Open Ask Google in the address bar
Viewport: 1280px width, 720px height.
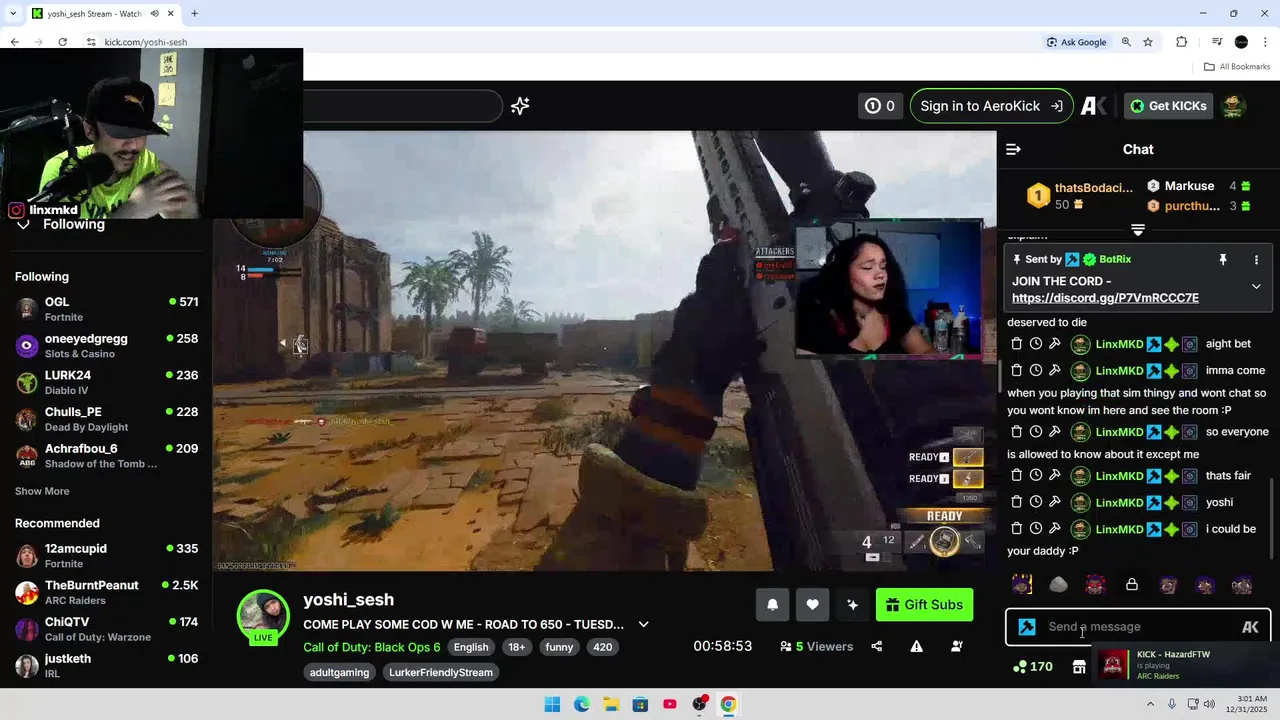[x=1076, y=42]
